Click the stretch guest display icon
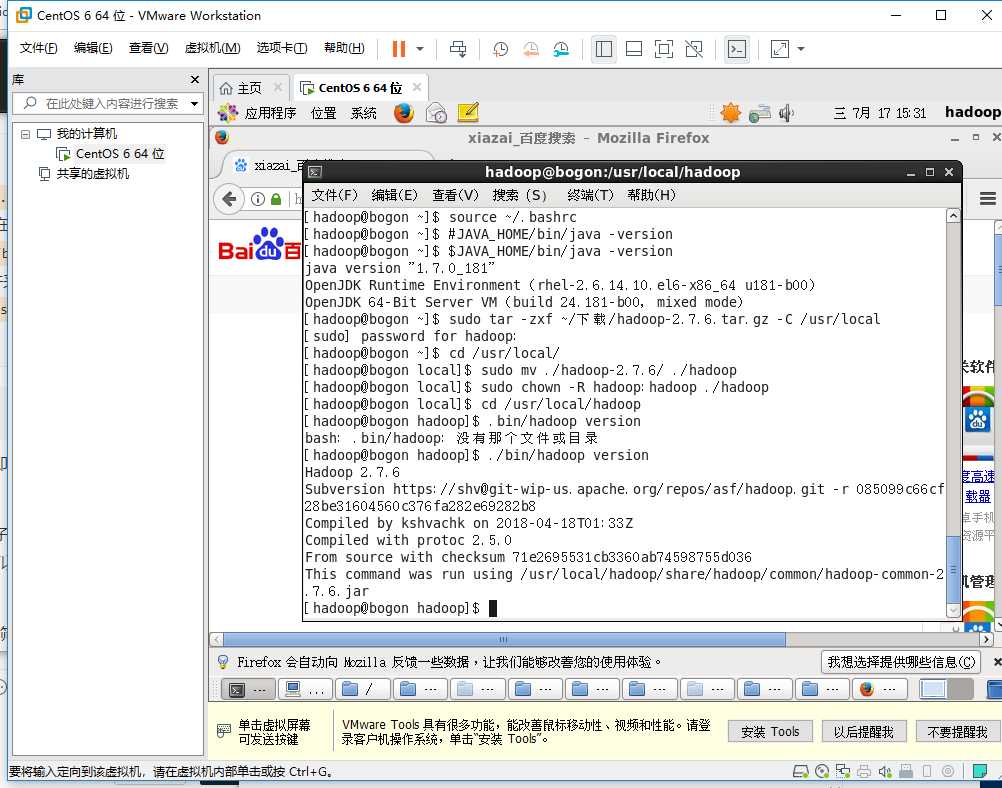This screenshot has height=788, width=1002. click(x=780, y=49)
